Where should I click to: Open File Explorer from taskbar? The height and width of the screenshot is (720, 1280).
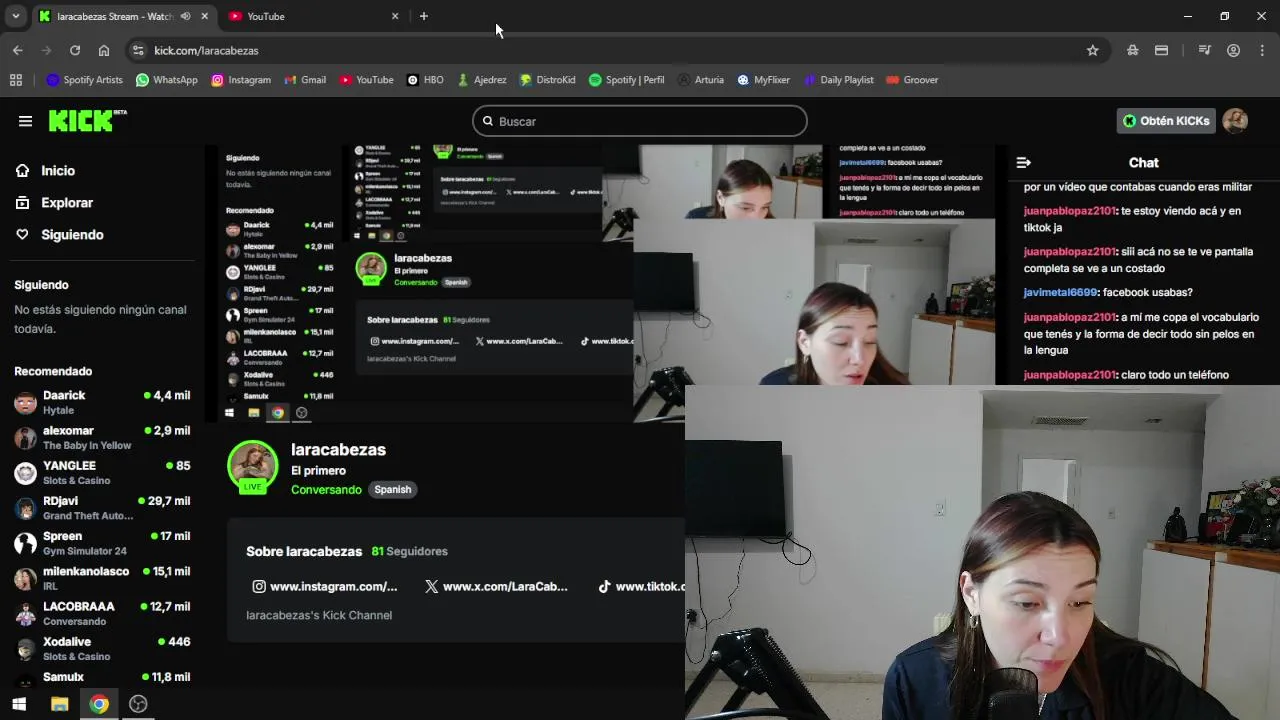[59, 704]
